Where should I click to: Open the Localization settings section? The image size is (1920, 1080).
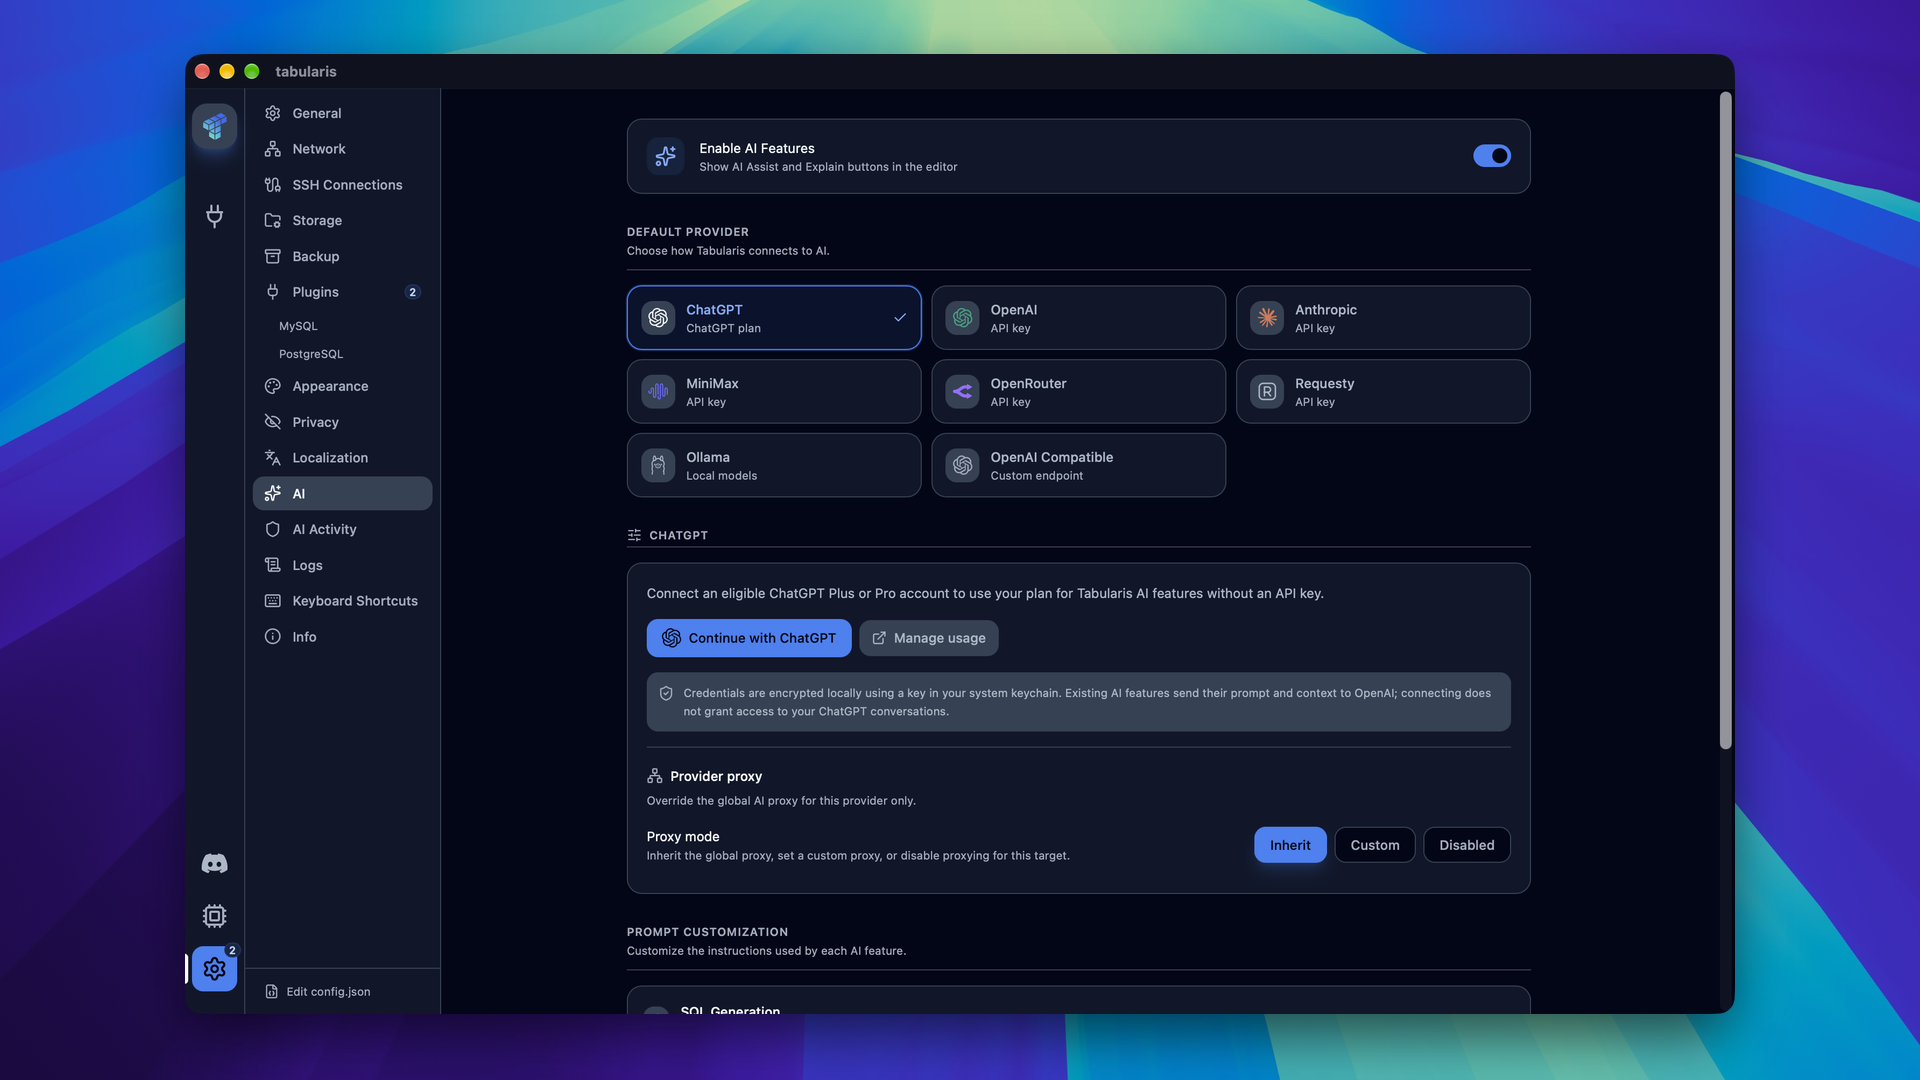(x=342, y=458)
